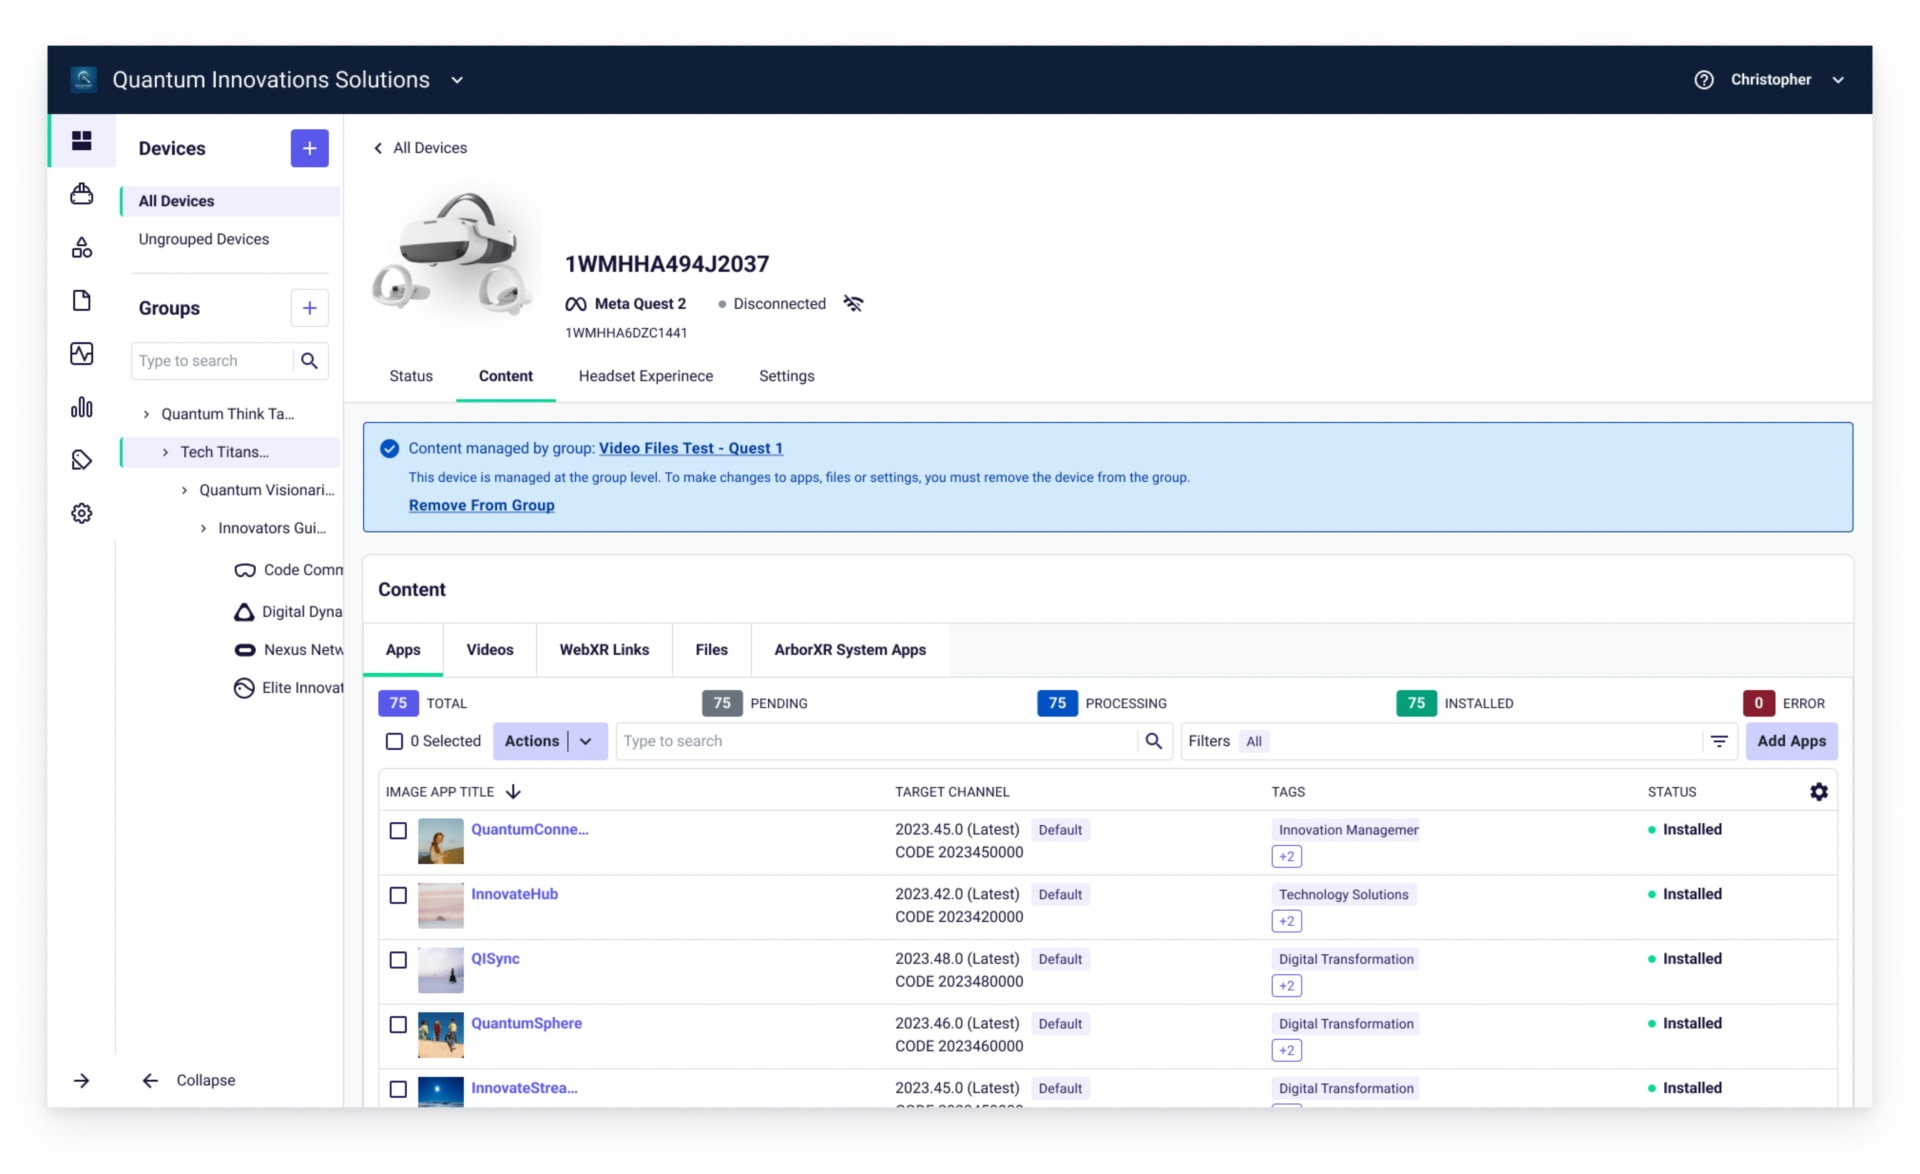Open the column settings gear in the apps table
1920x1174 pixels.
click(x=1820, y=791)
